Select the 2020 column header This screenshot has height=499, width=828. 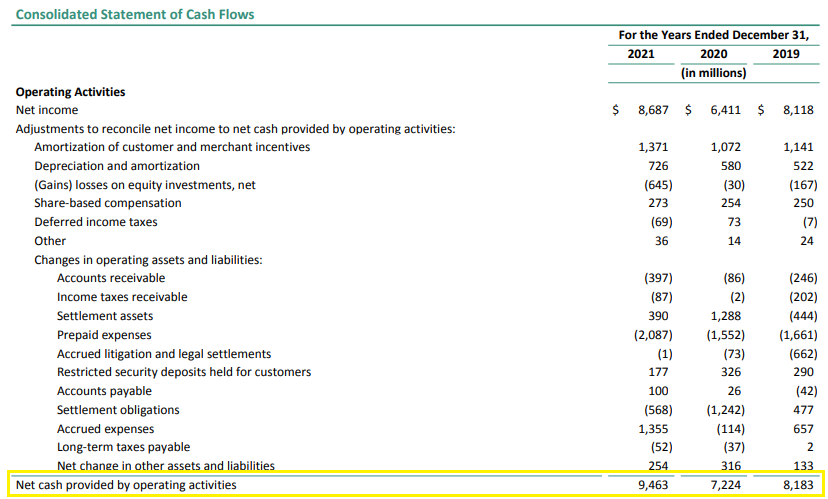coord(713,54)
